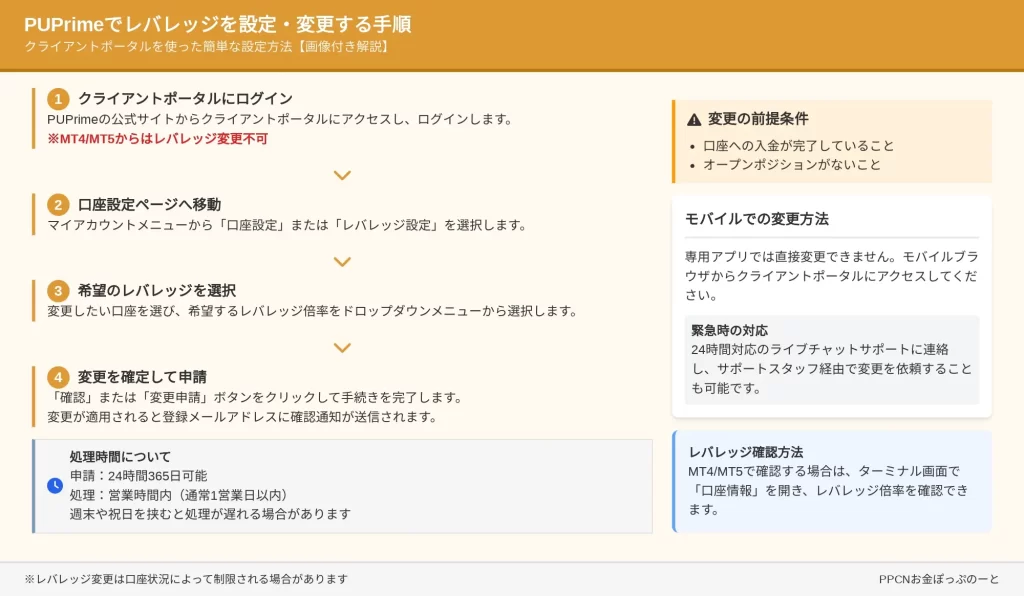Click the line 処理：営業時間内（通常1営業日以内）
Screen dimensions: 1024x596
(x=178, y=495)
